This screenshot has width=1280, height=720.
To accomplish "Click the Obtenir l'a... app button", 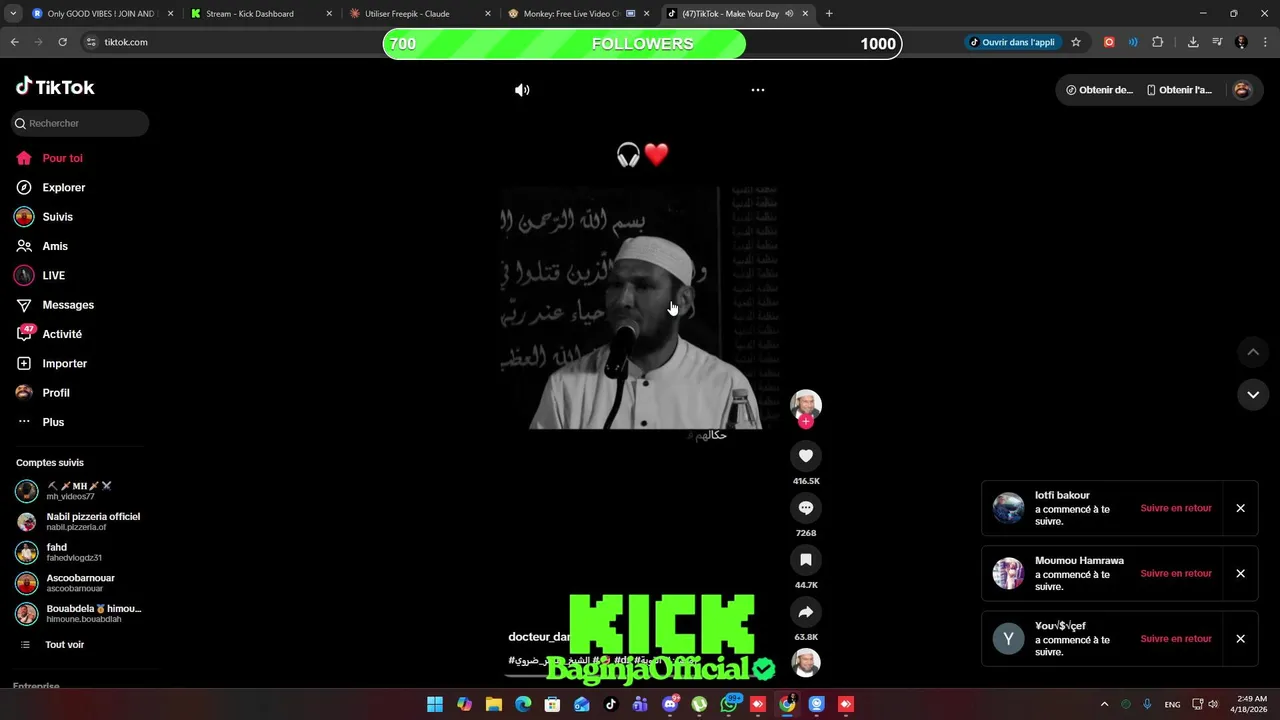I will pos(1179,90).
